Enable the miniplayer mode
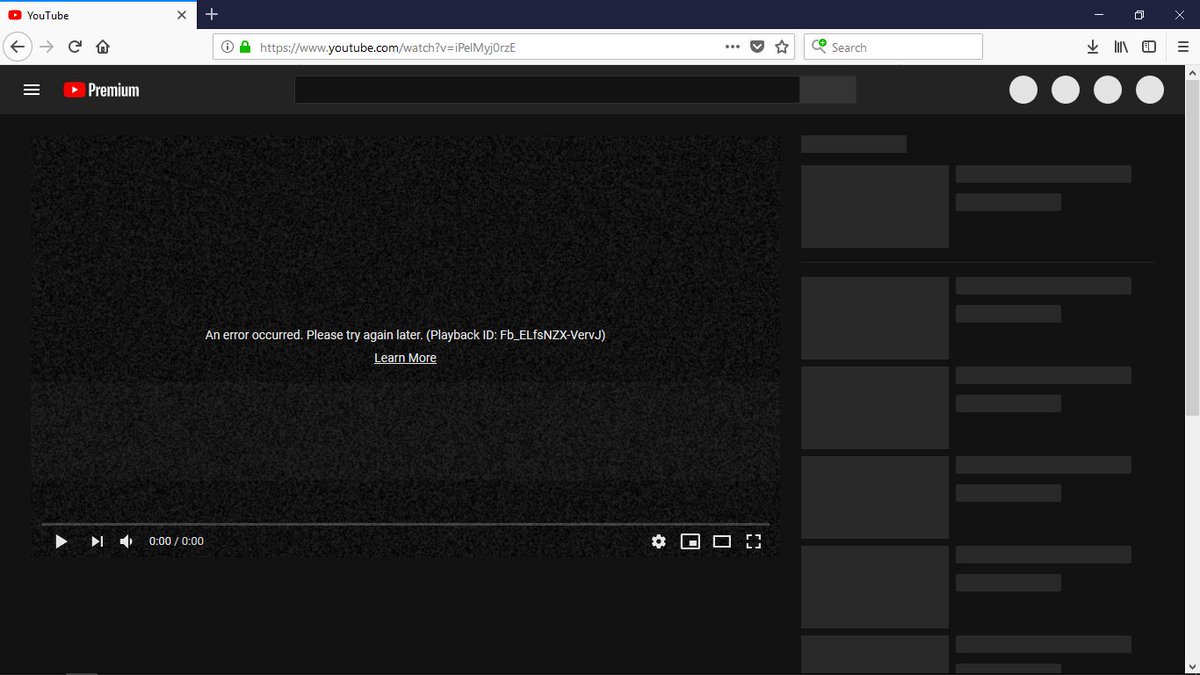Screen dimensions: 1200x675 (690, 541)
